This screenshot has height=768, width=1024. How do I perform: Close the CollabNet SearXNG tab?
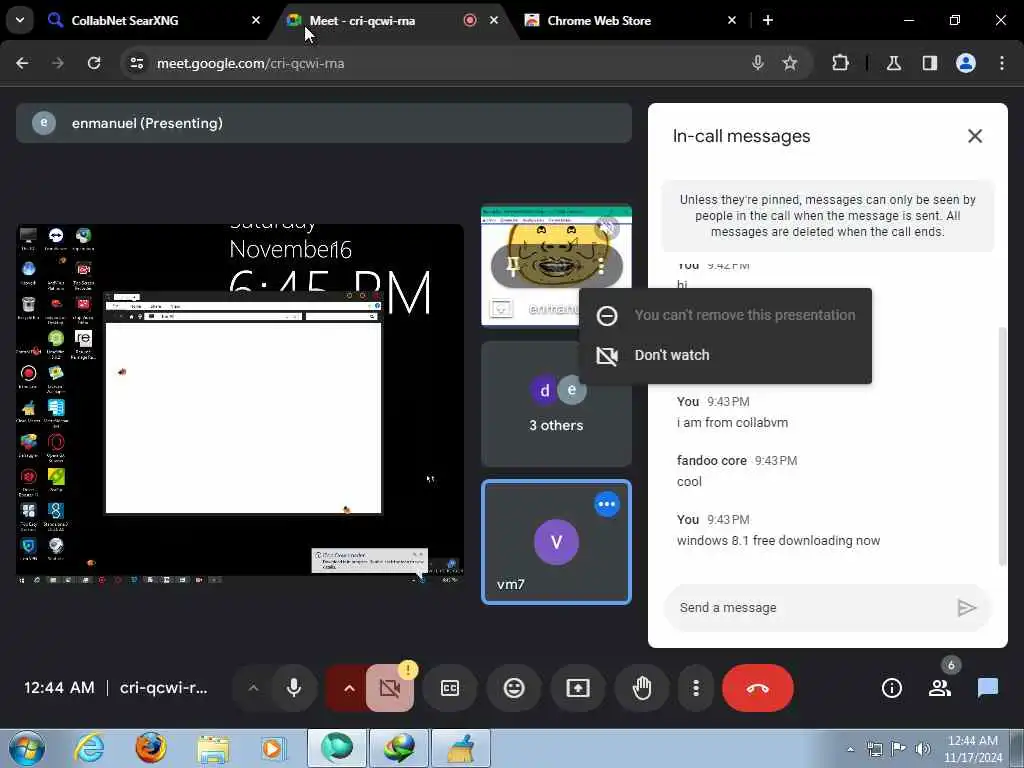coord(256,20)
